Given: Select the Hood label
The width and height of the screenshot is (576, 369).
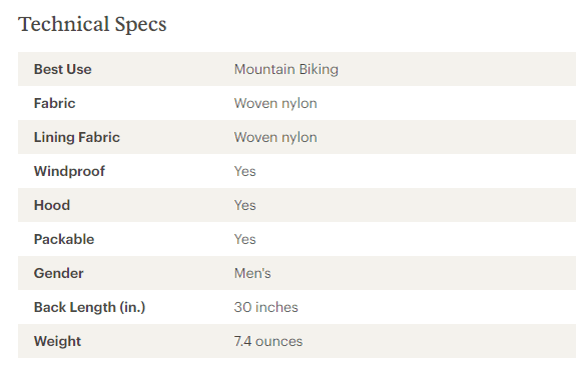Looking at the screenshot, I should tap(52, 205).
